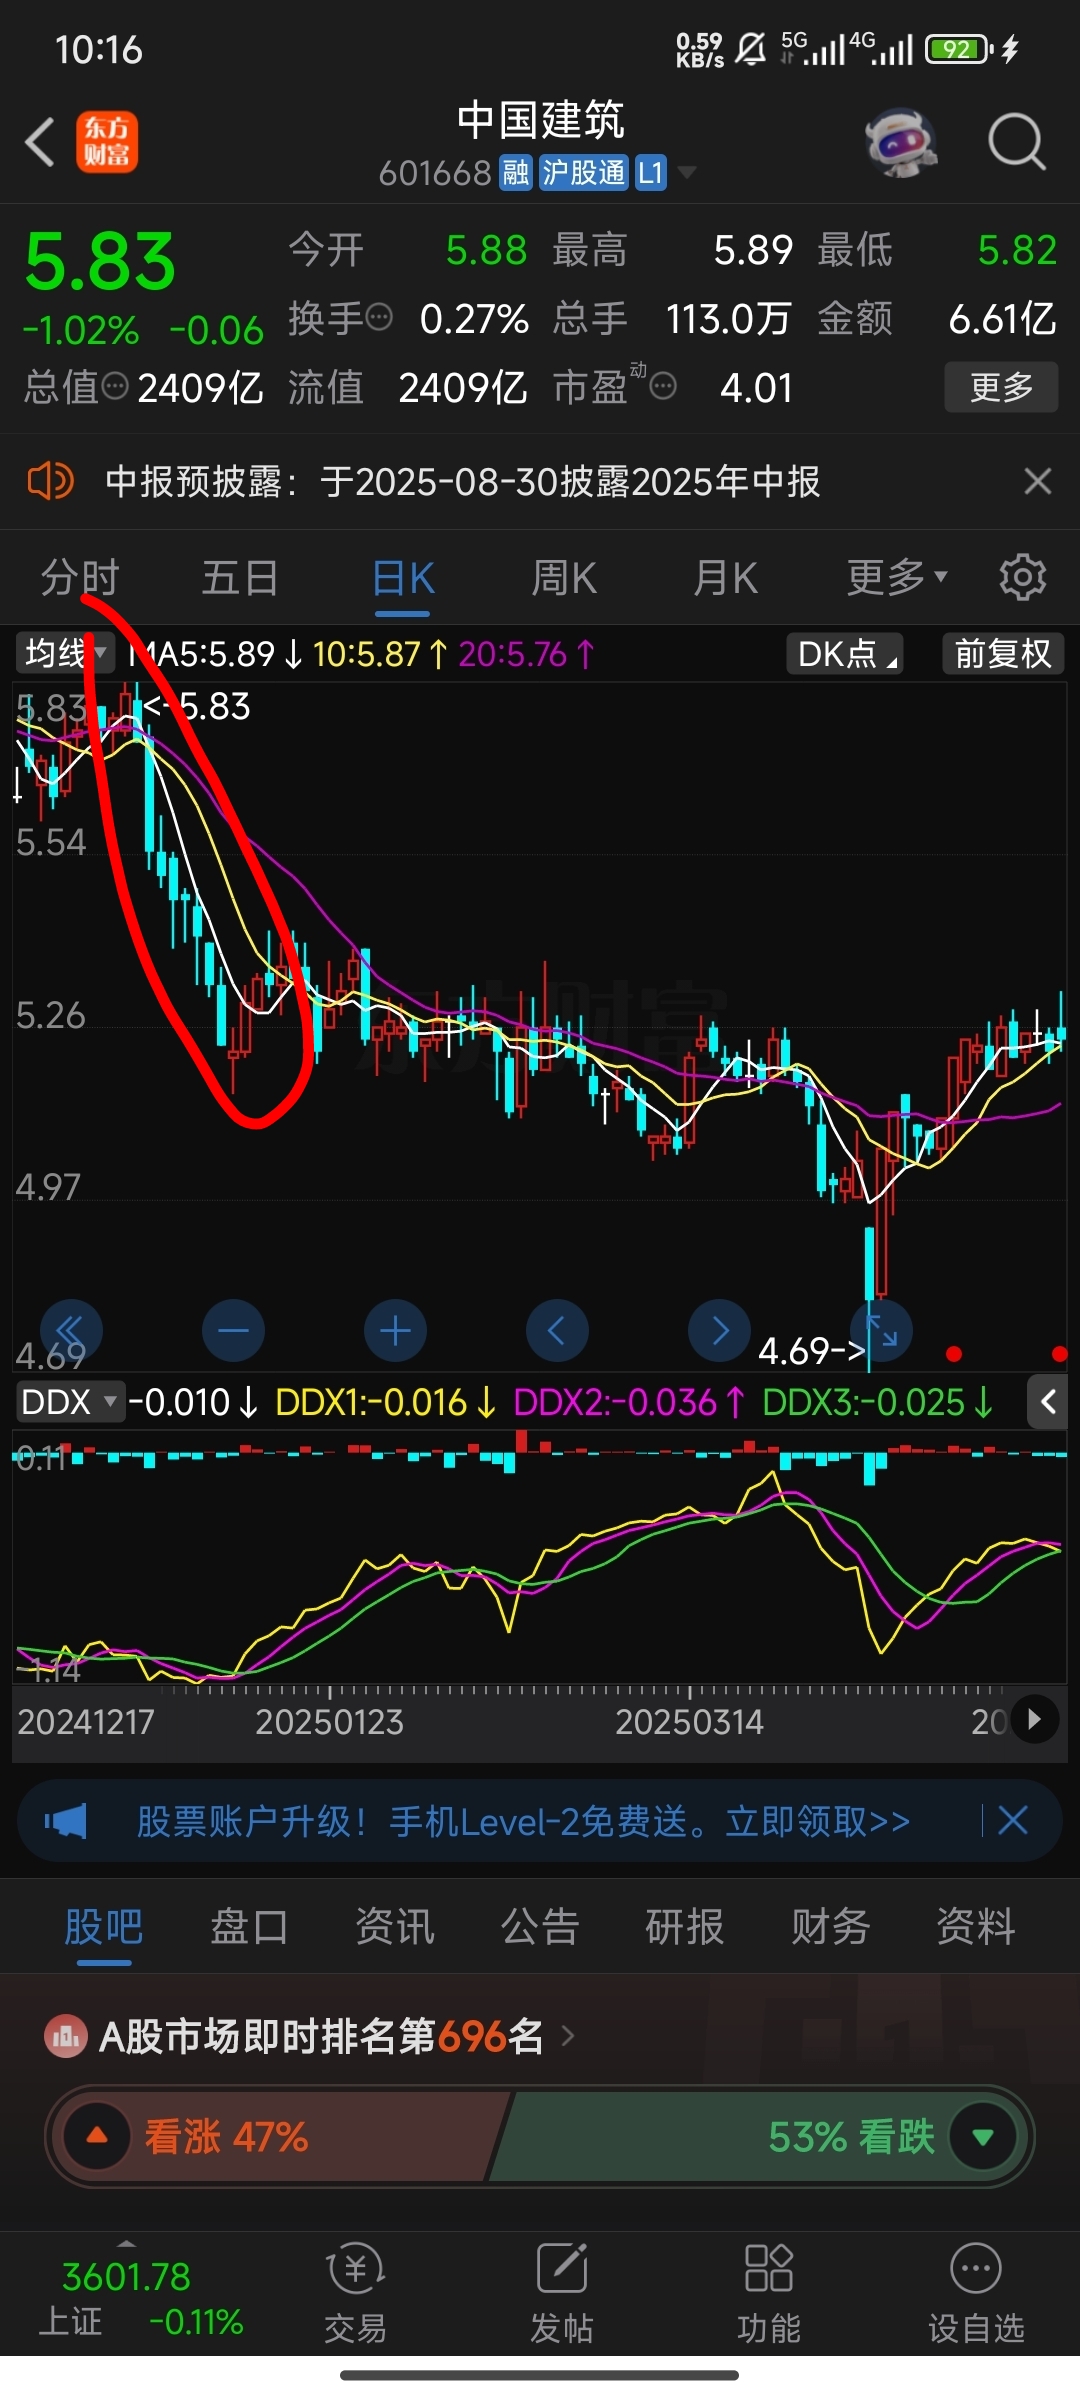Open the 财务 tab
The image size is (1080, 2400).
pos(831,1926)
